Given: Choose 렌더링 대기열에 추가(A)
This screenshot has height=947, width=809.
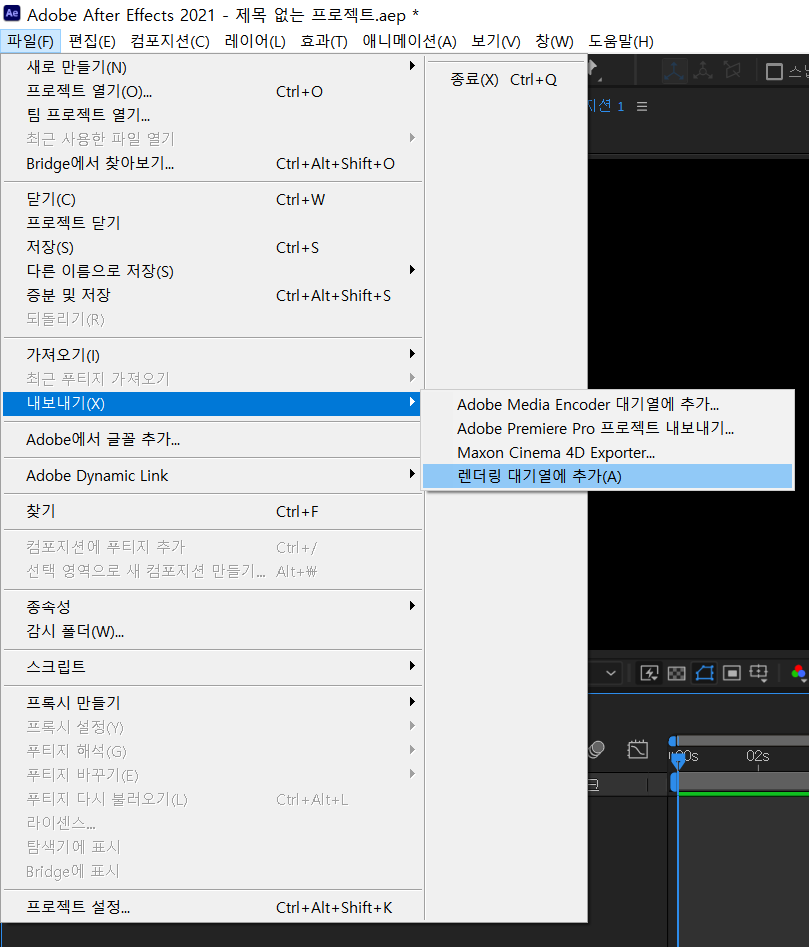Looking at the screenshot, I should (x=607, y=477).
